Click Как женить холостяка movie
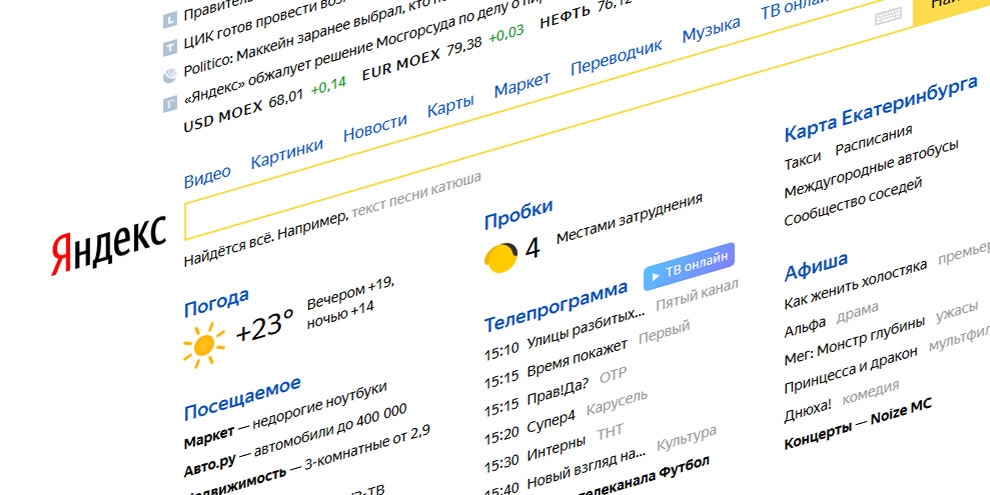 (x=856, y=283)
